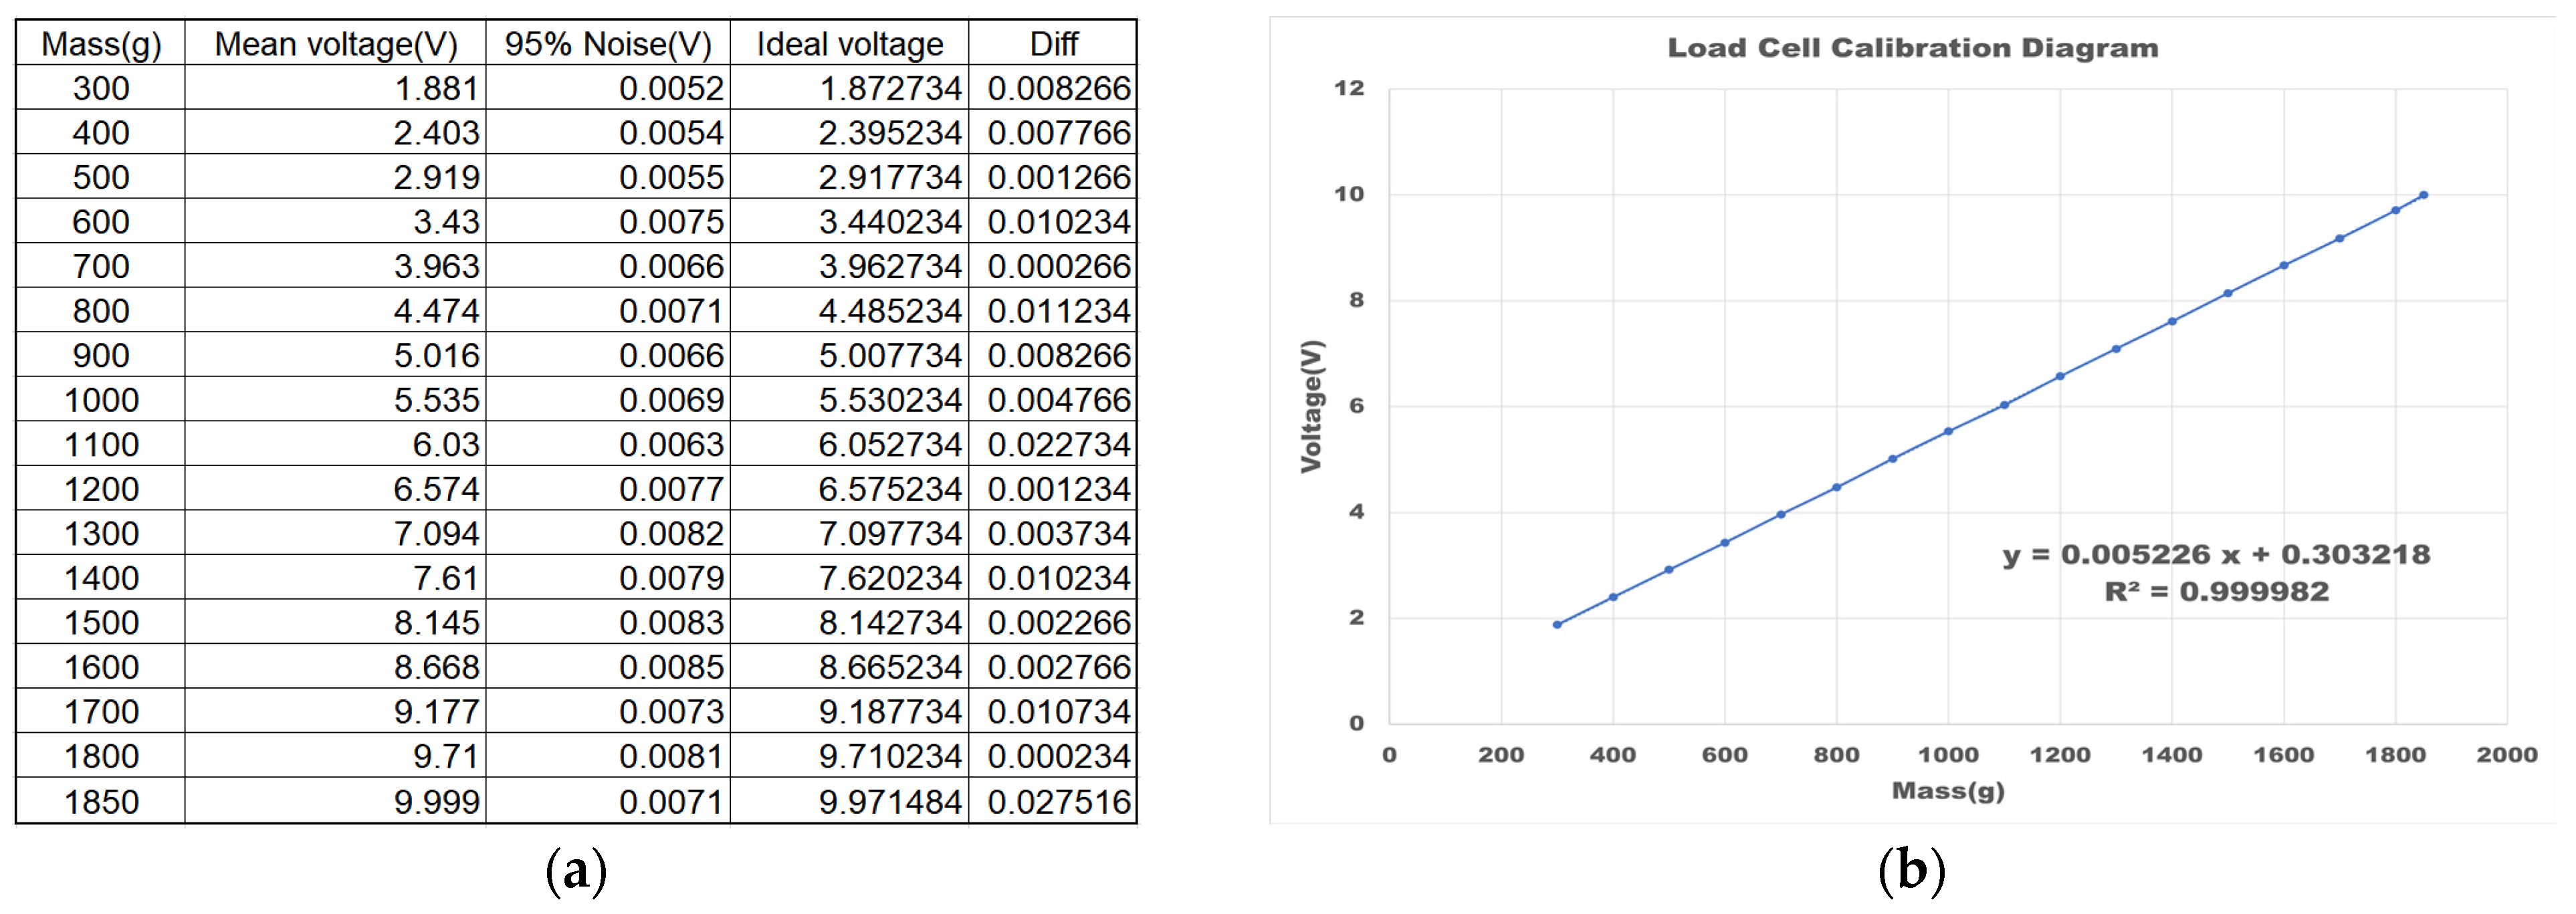Image resolution: width=2576 pixels, height=914 pixels.
Task: Select the y-axis tick label 12
Action: click(1349, 88)
